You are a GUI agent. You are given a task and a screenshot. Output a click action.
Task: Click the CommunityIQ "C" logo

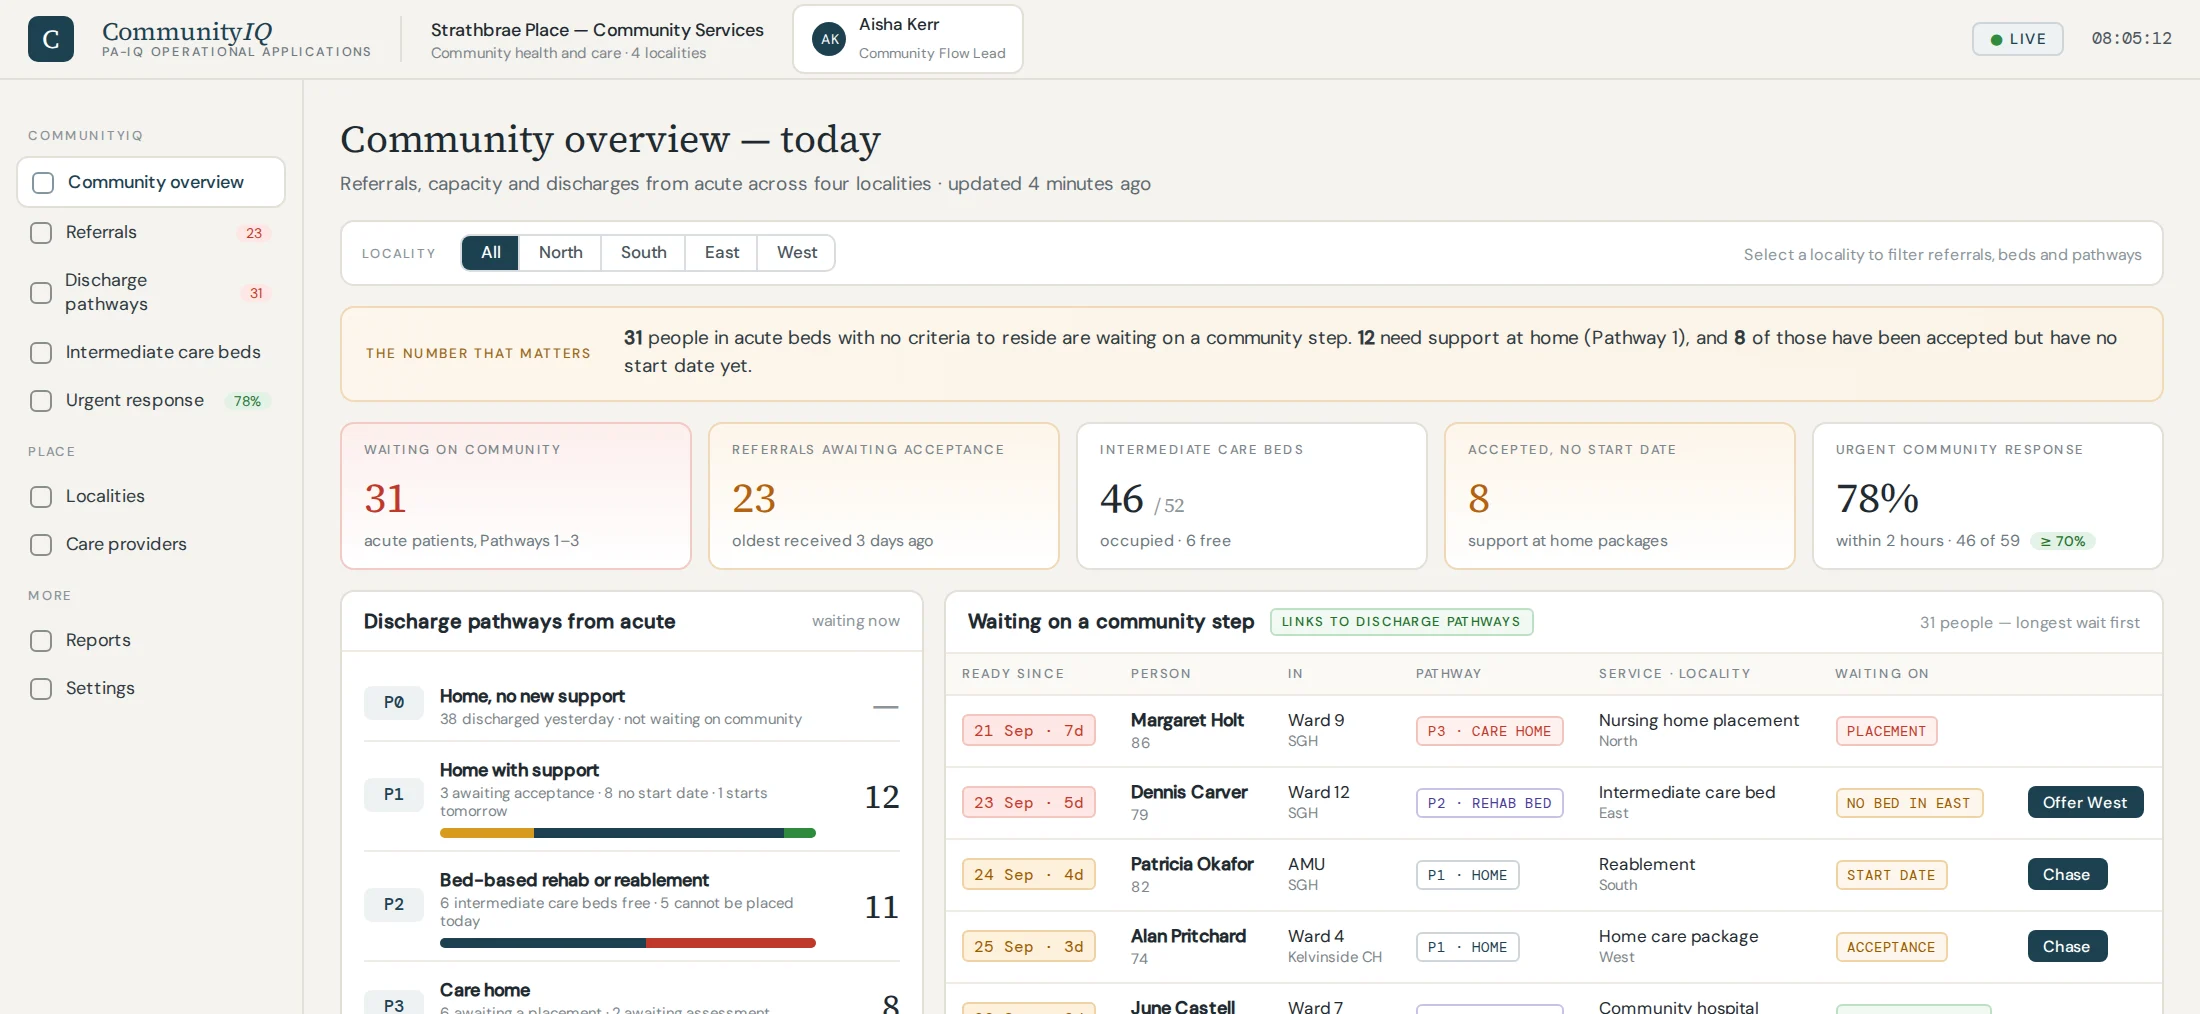click(x=51, y=39)
